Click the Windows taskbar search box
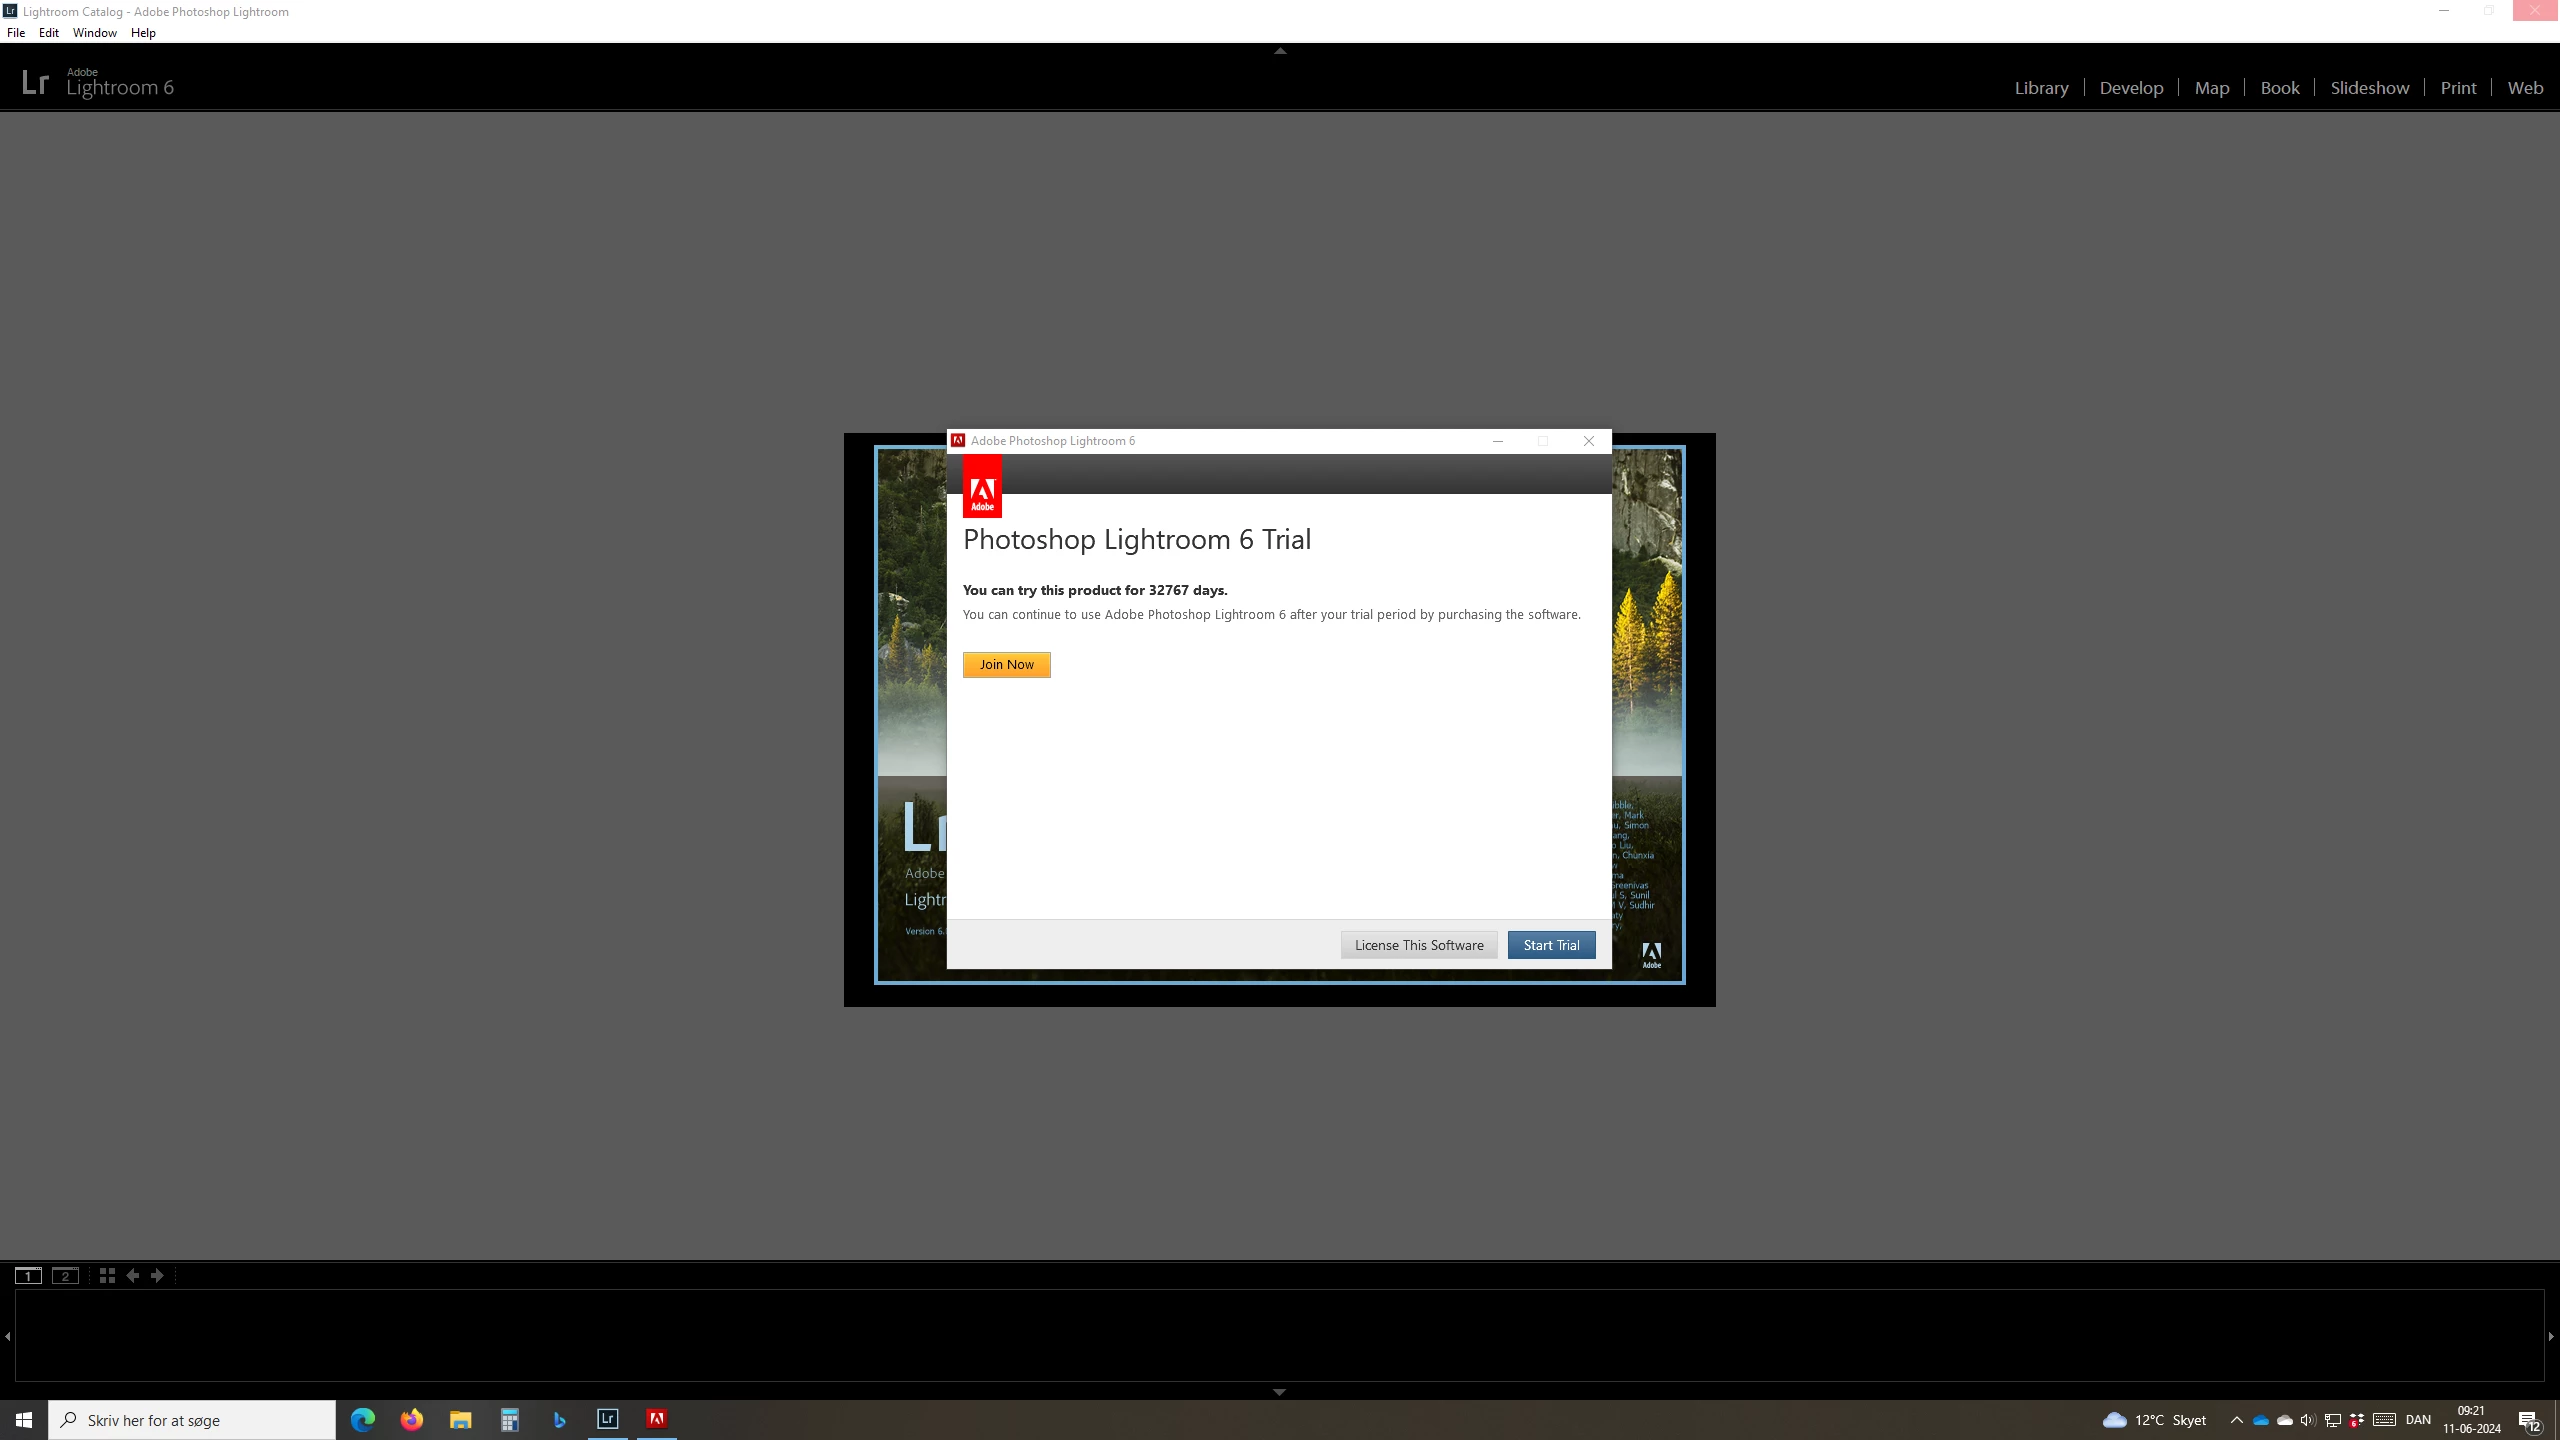2560x1440 pixels. 192,1419
